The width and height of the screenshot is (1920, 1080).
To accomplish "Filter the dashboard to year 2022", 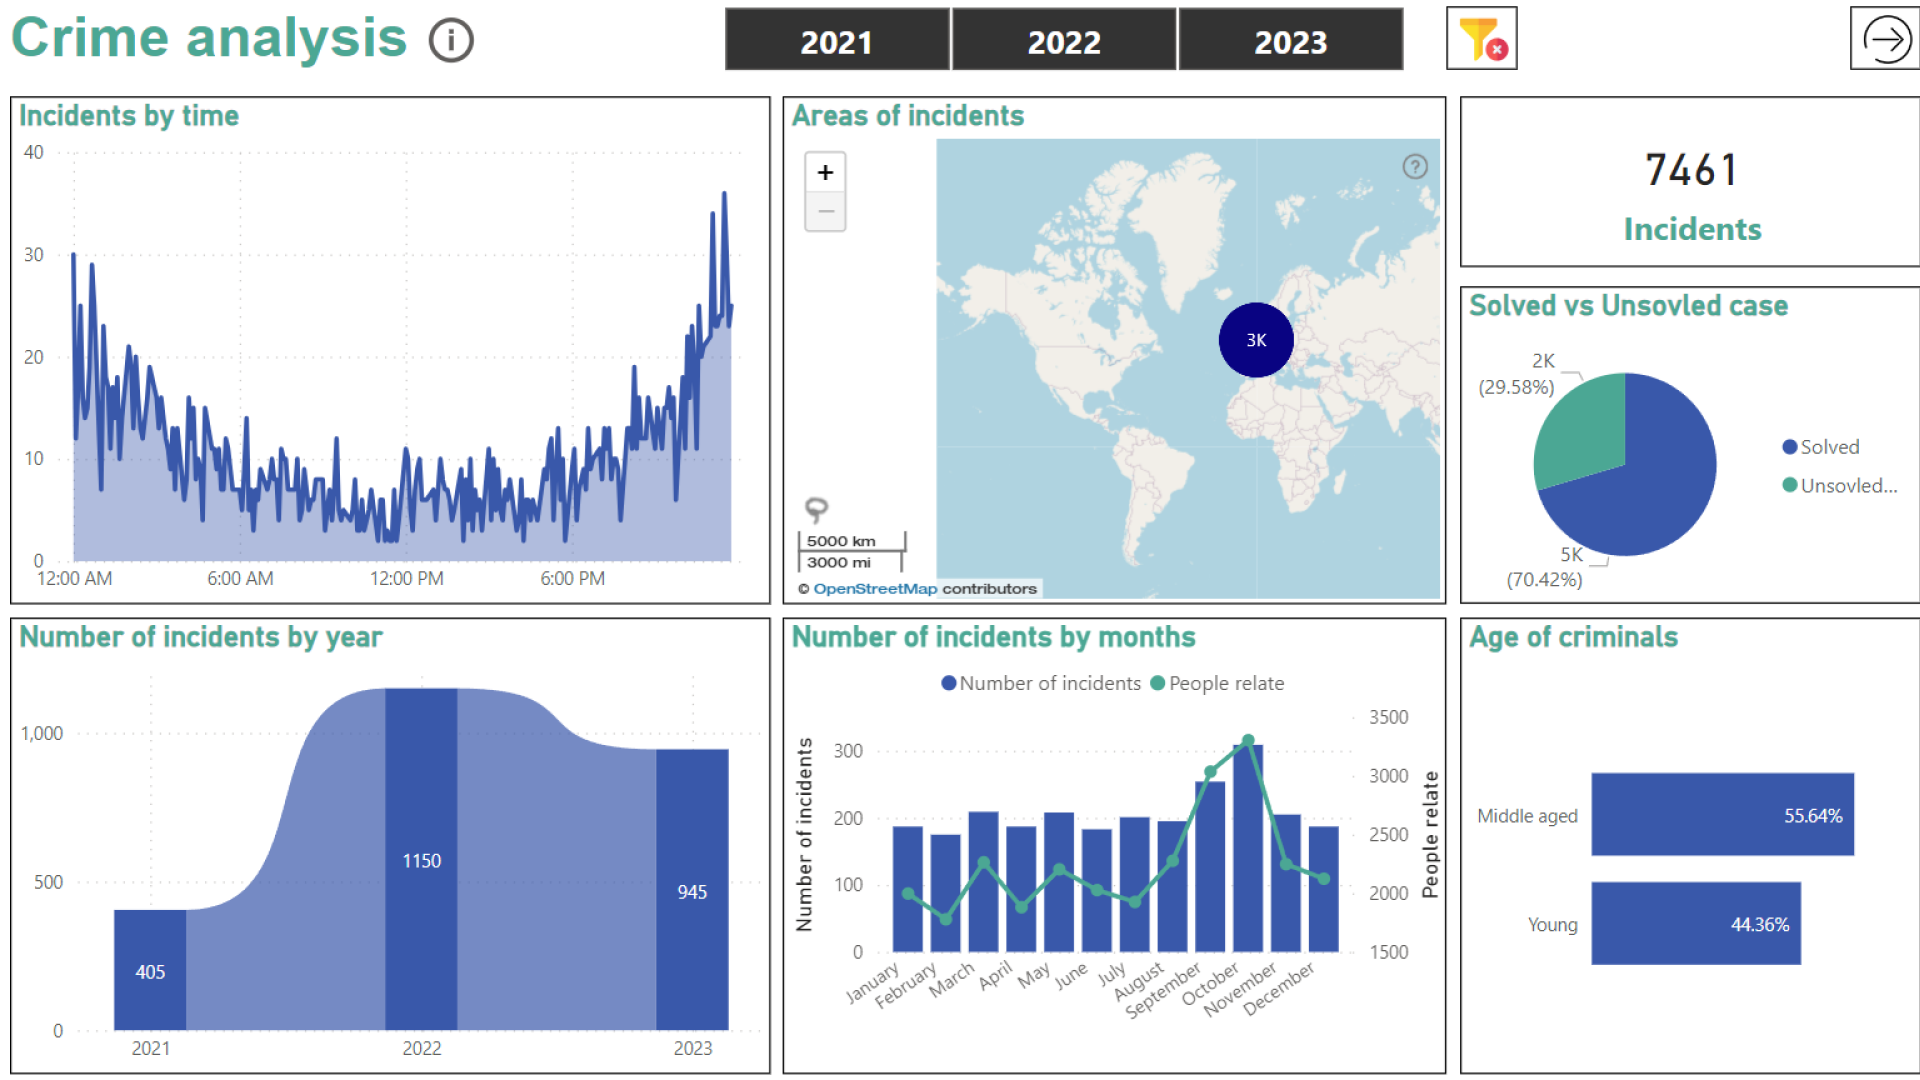I will point(1064,40).
